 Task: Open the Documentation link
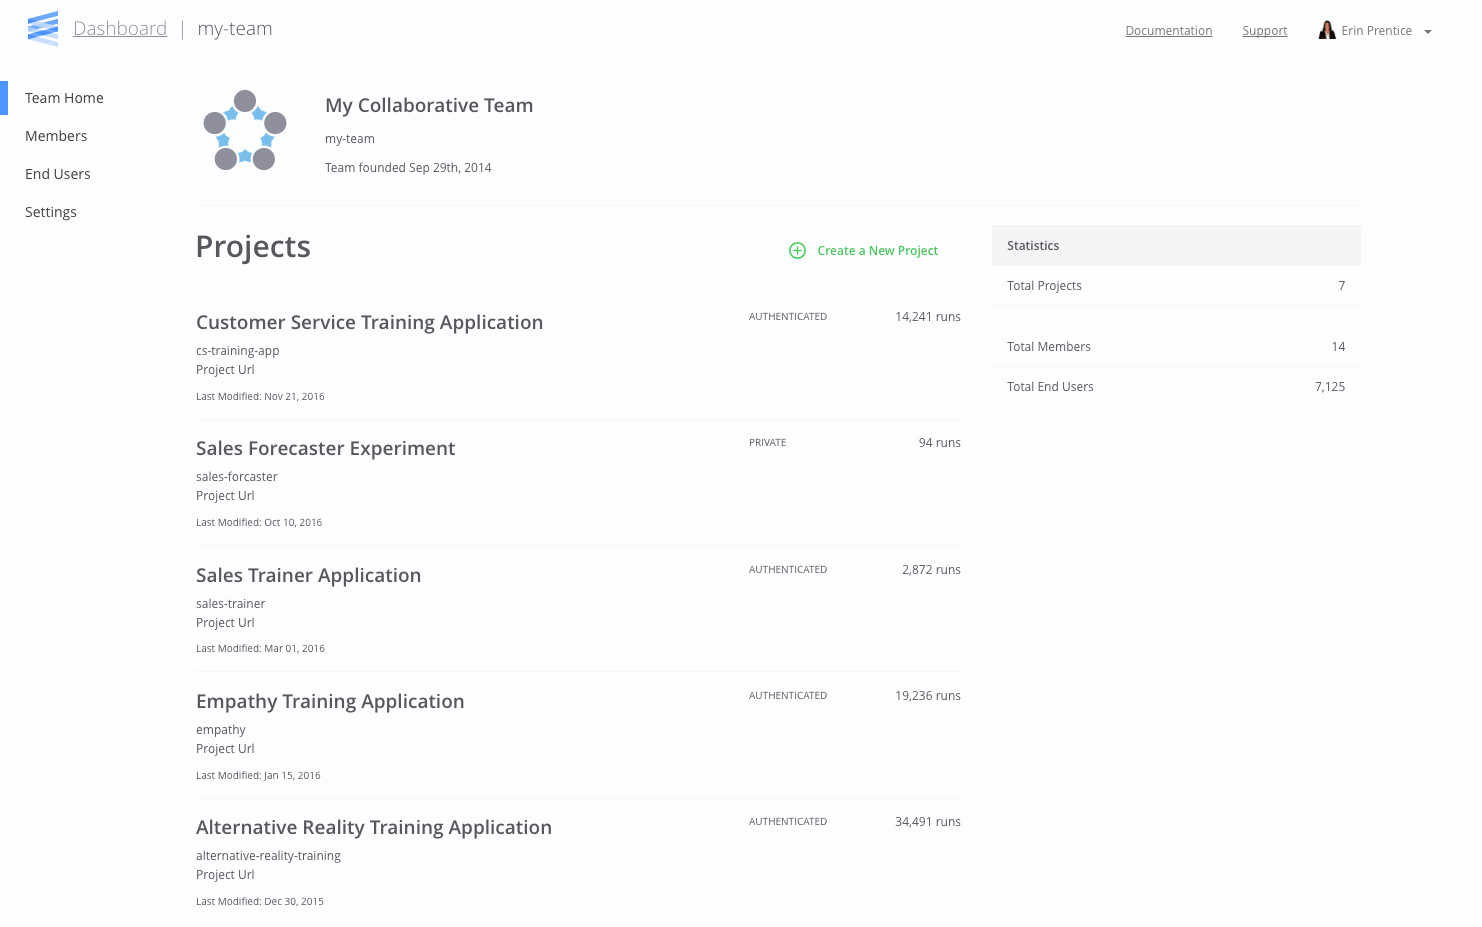coord(1168,31)
